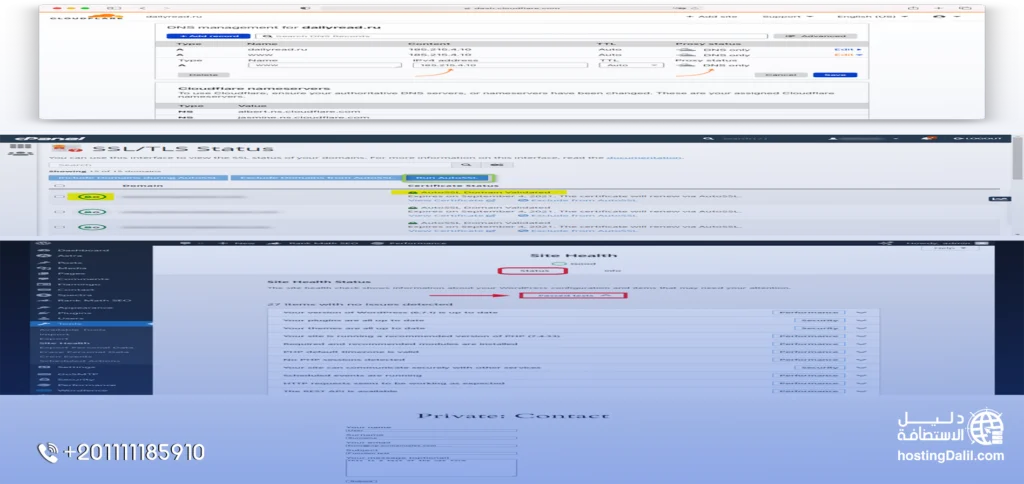Click the Advanced button in Cloudflare
The image size is (1024, 484).
[x=815, y=36]
